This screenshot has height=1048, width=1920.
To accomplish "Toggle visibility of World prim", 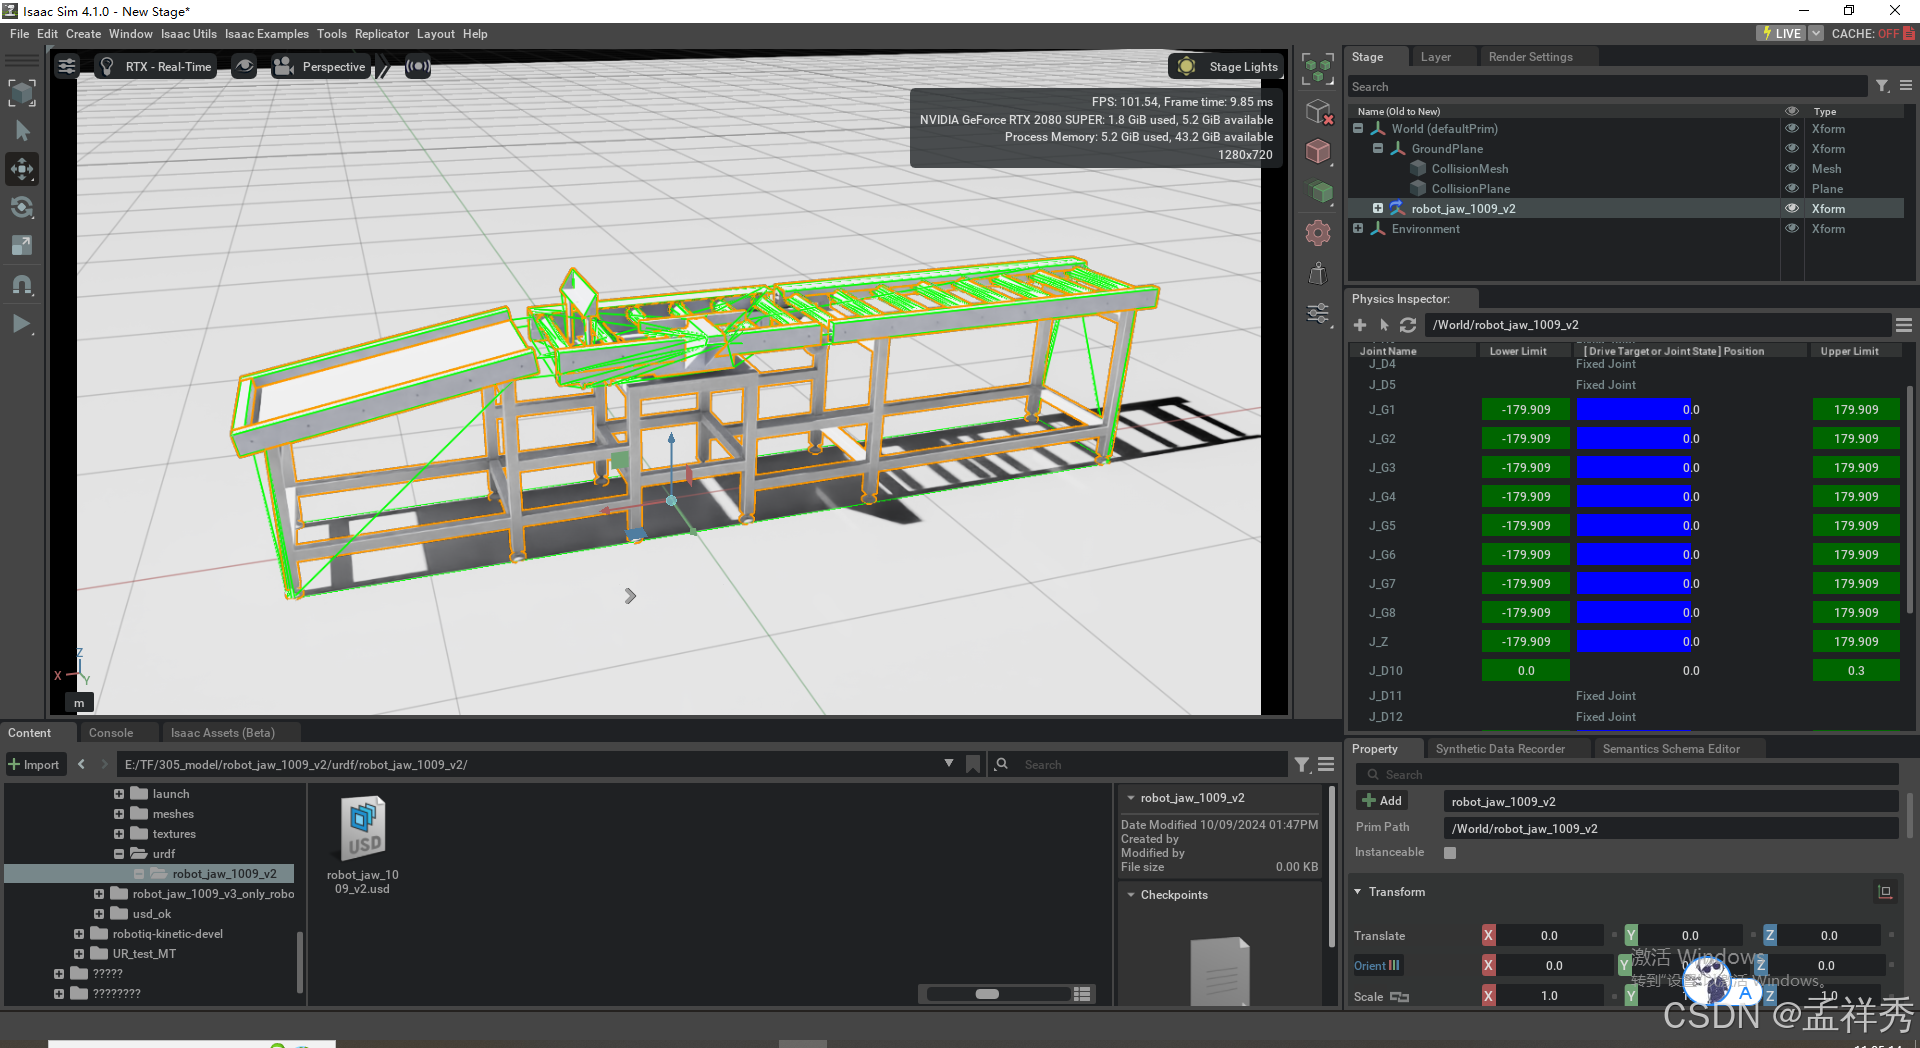I will (x=1792, y=128).
